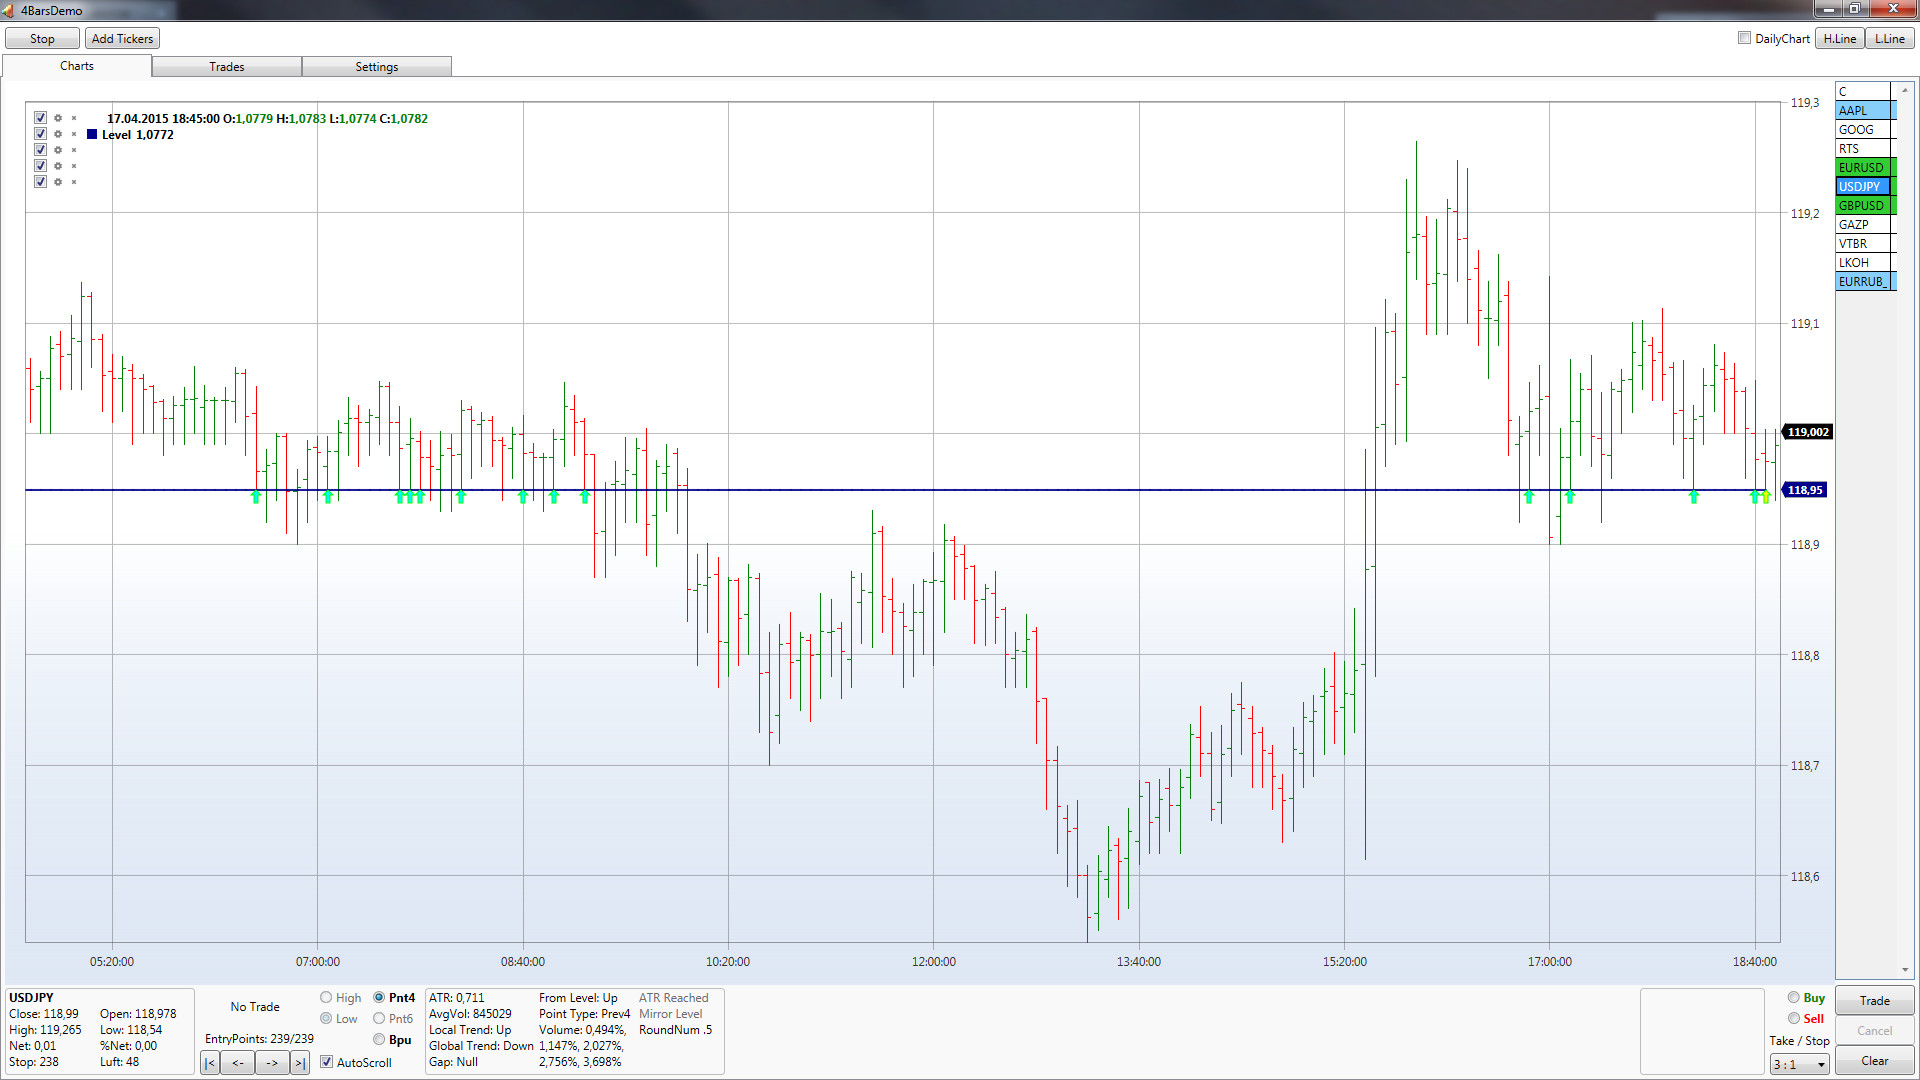Jump to last entry point button

(299, 1063)
